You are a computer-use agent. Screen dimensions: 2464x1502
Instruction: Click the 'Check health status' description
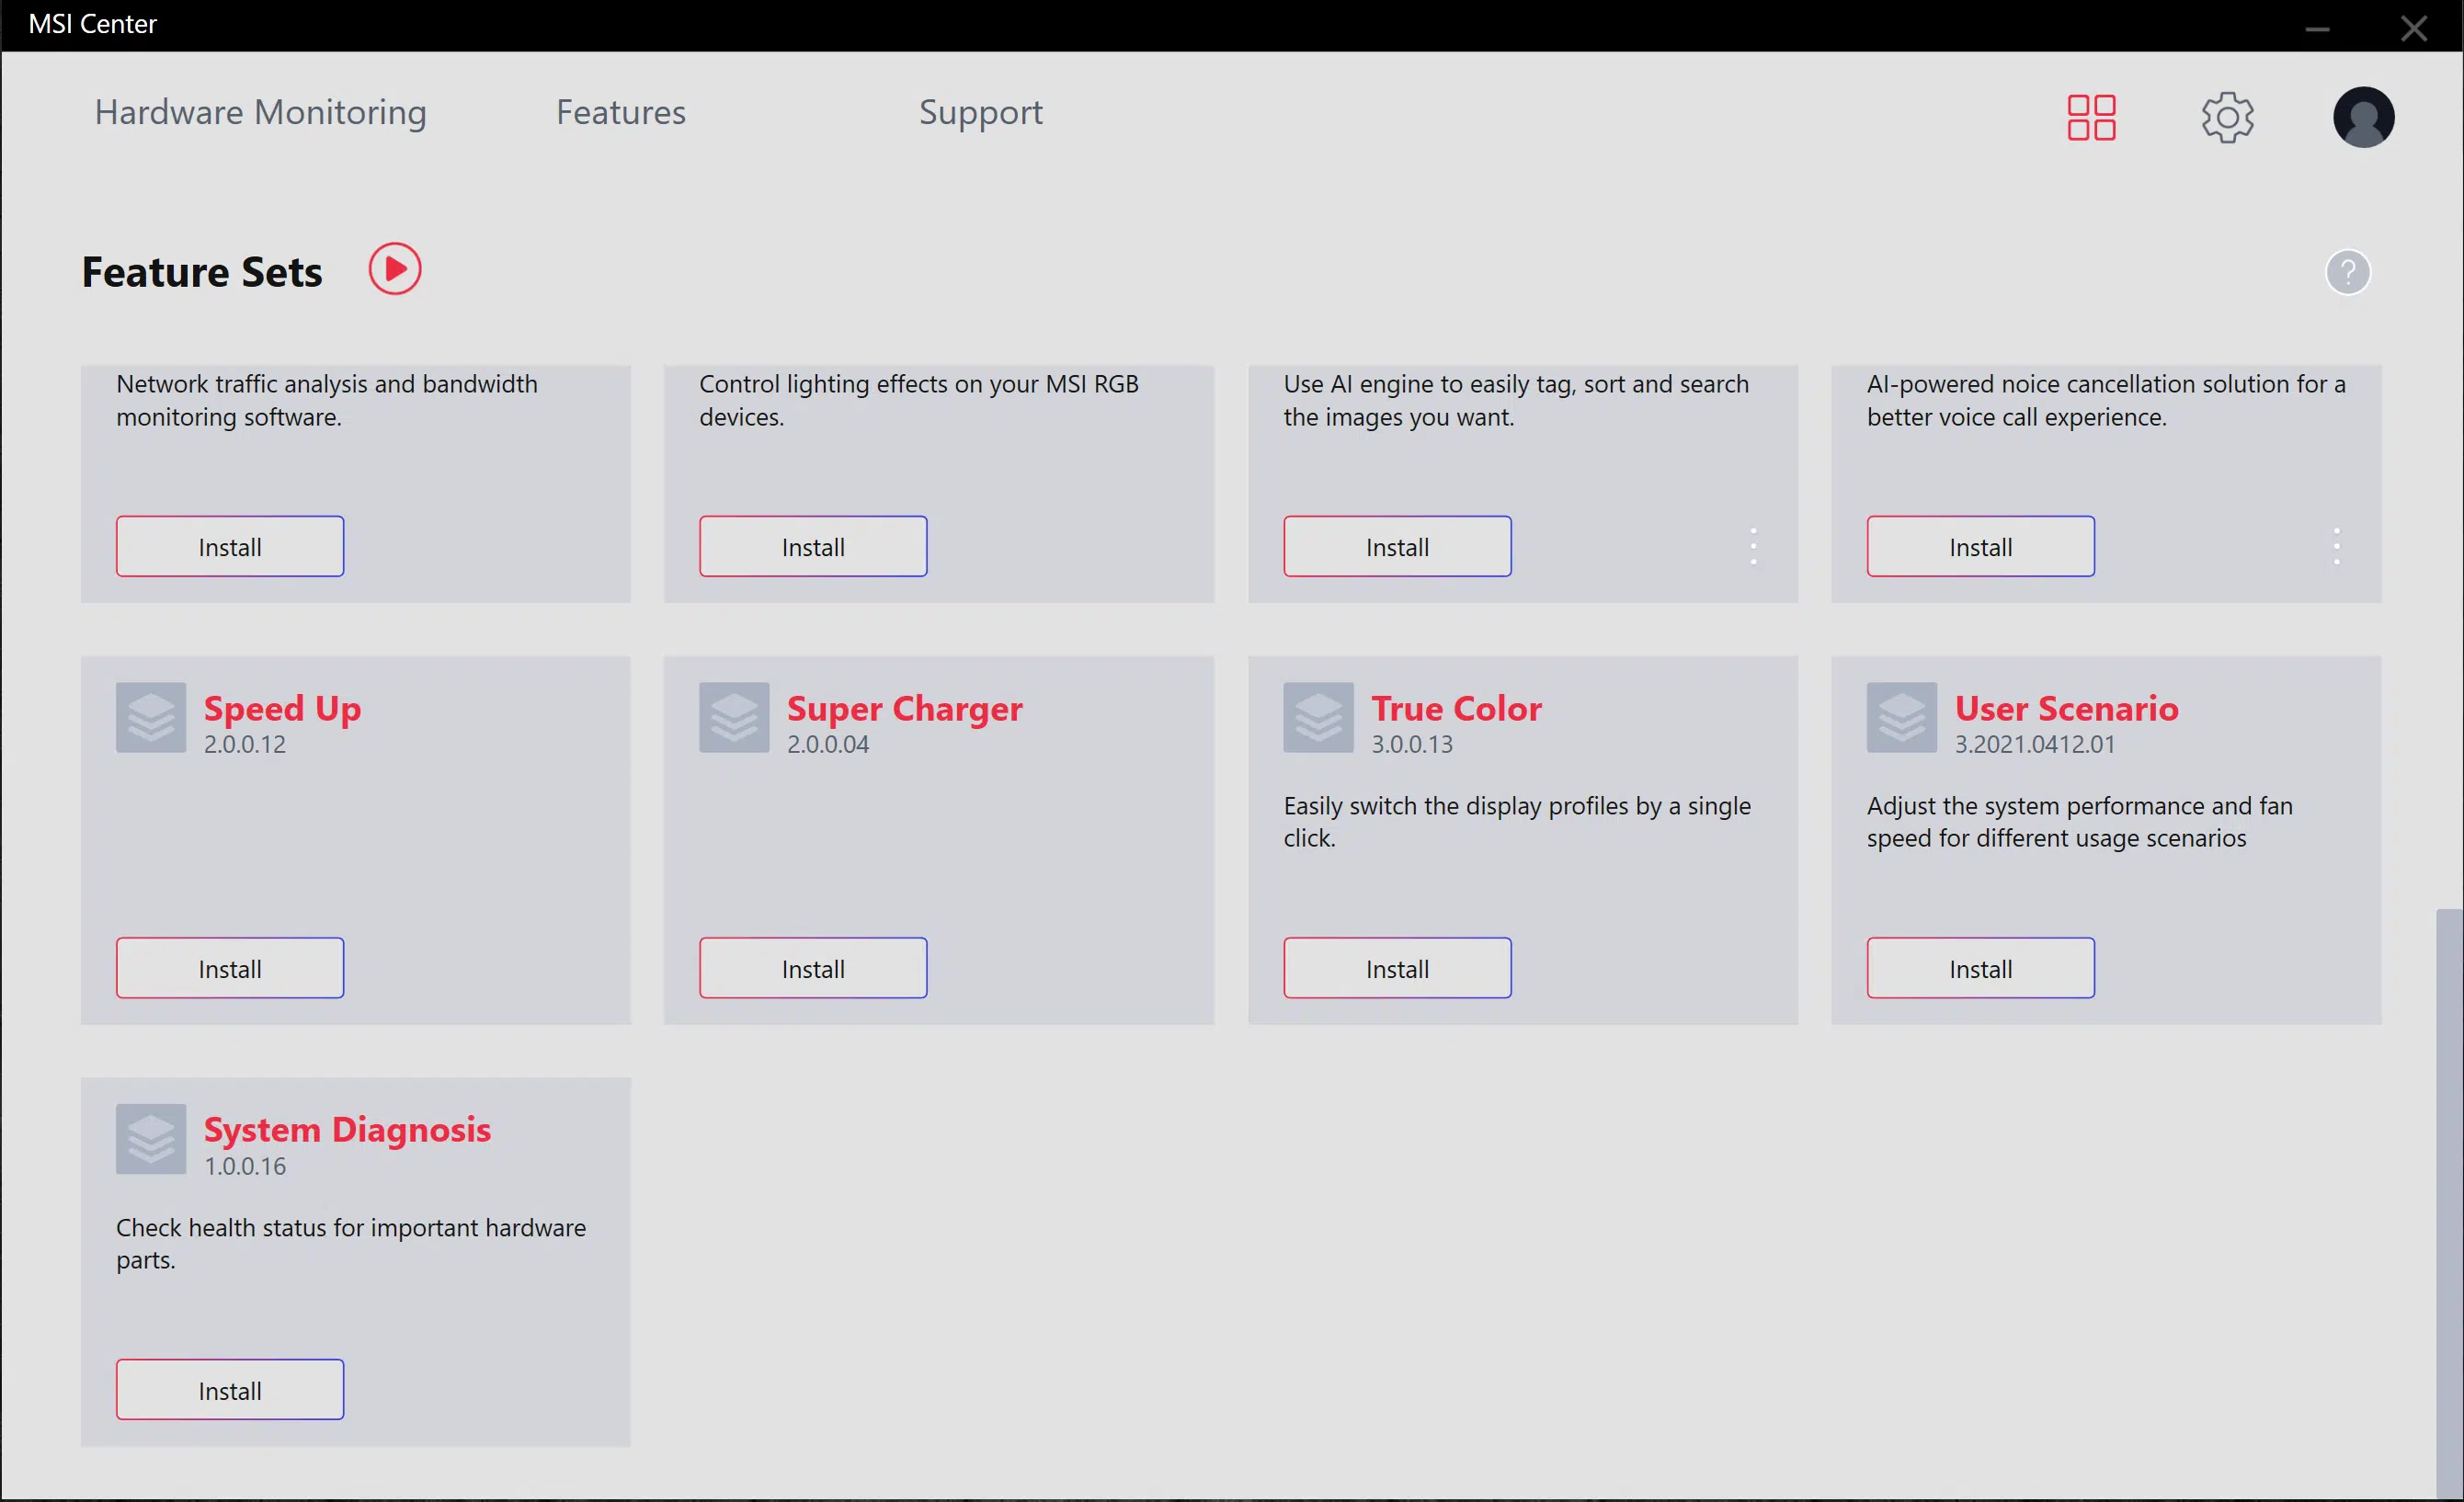[x=351, y=1244]
